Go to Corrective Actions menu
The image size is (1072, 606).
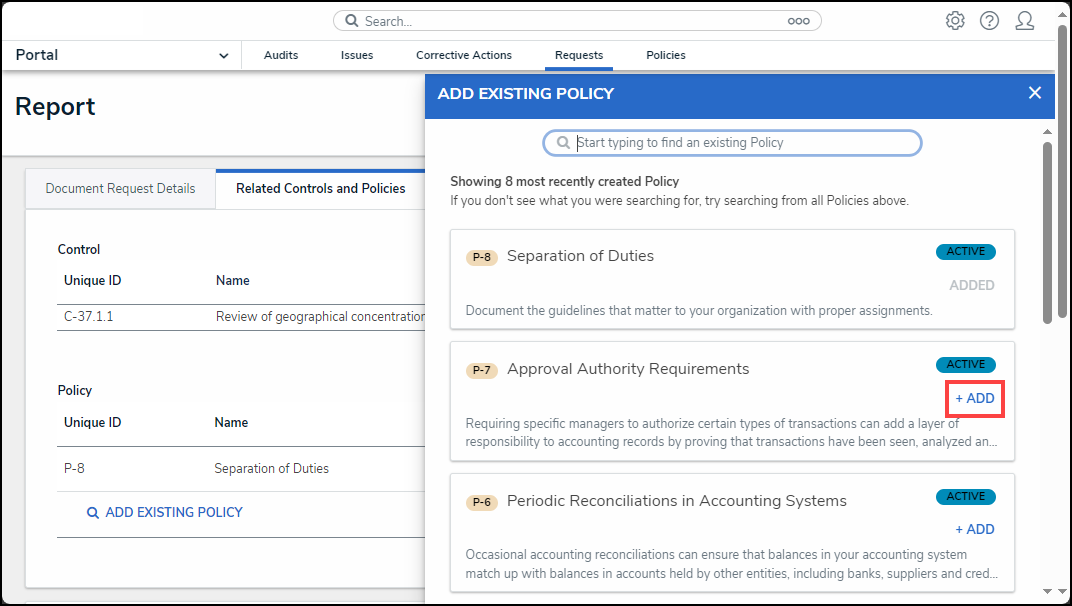464,56
